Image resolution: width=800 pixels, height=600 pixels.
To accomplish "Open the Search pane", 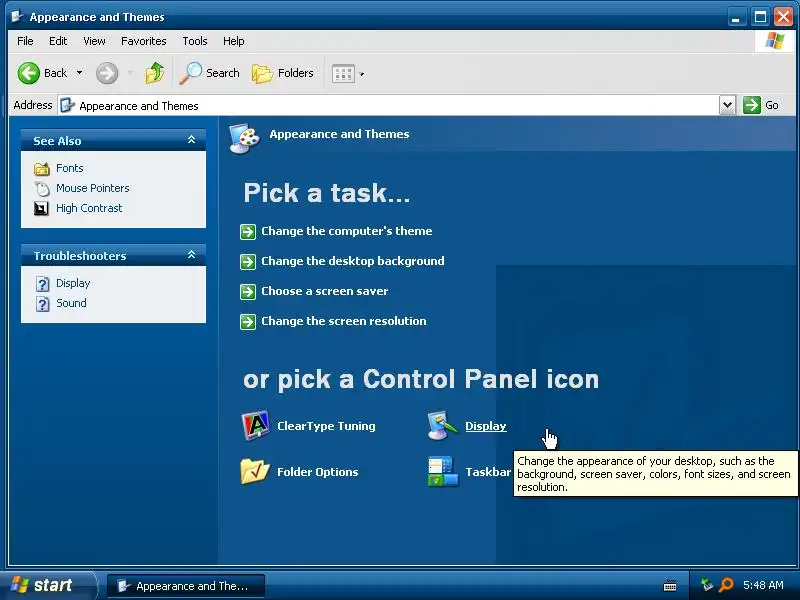I will [x=210, y=73].
